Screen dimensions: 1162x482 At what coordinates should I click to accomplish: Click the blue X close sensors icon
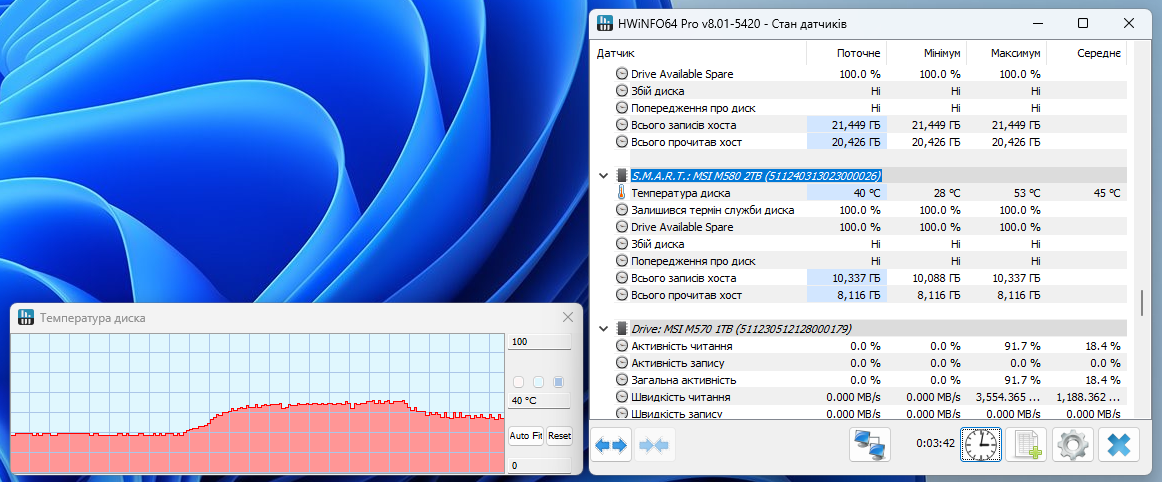point(1118,445)
